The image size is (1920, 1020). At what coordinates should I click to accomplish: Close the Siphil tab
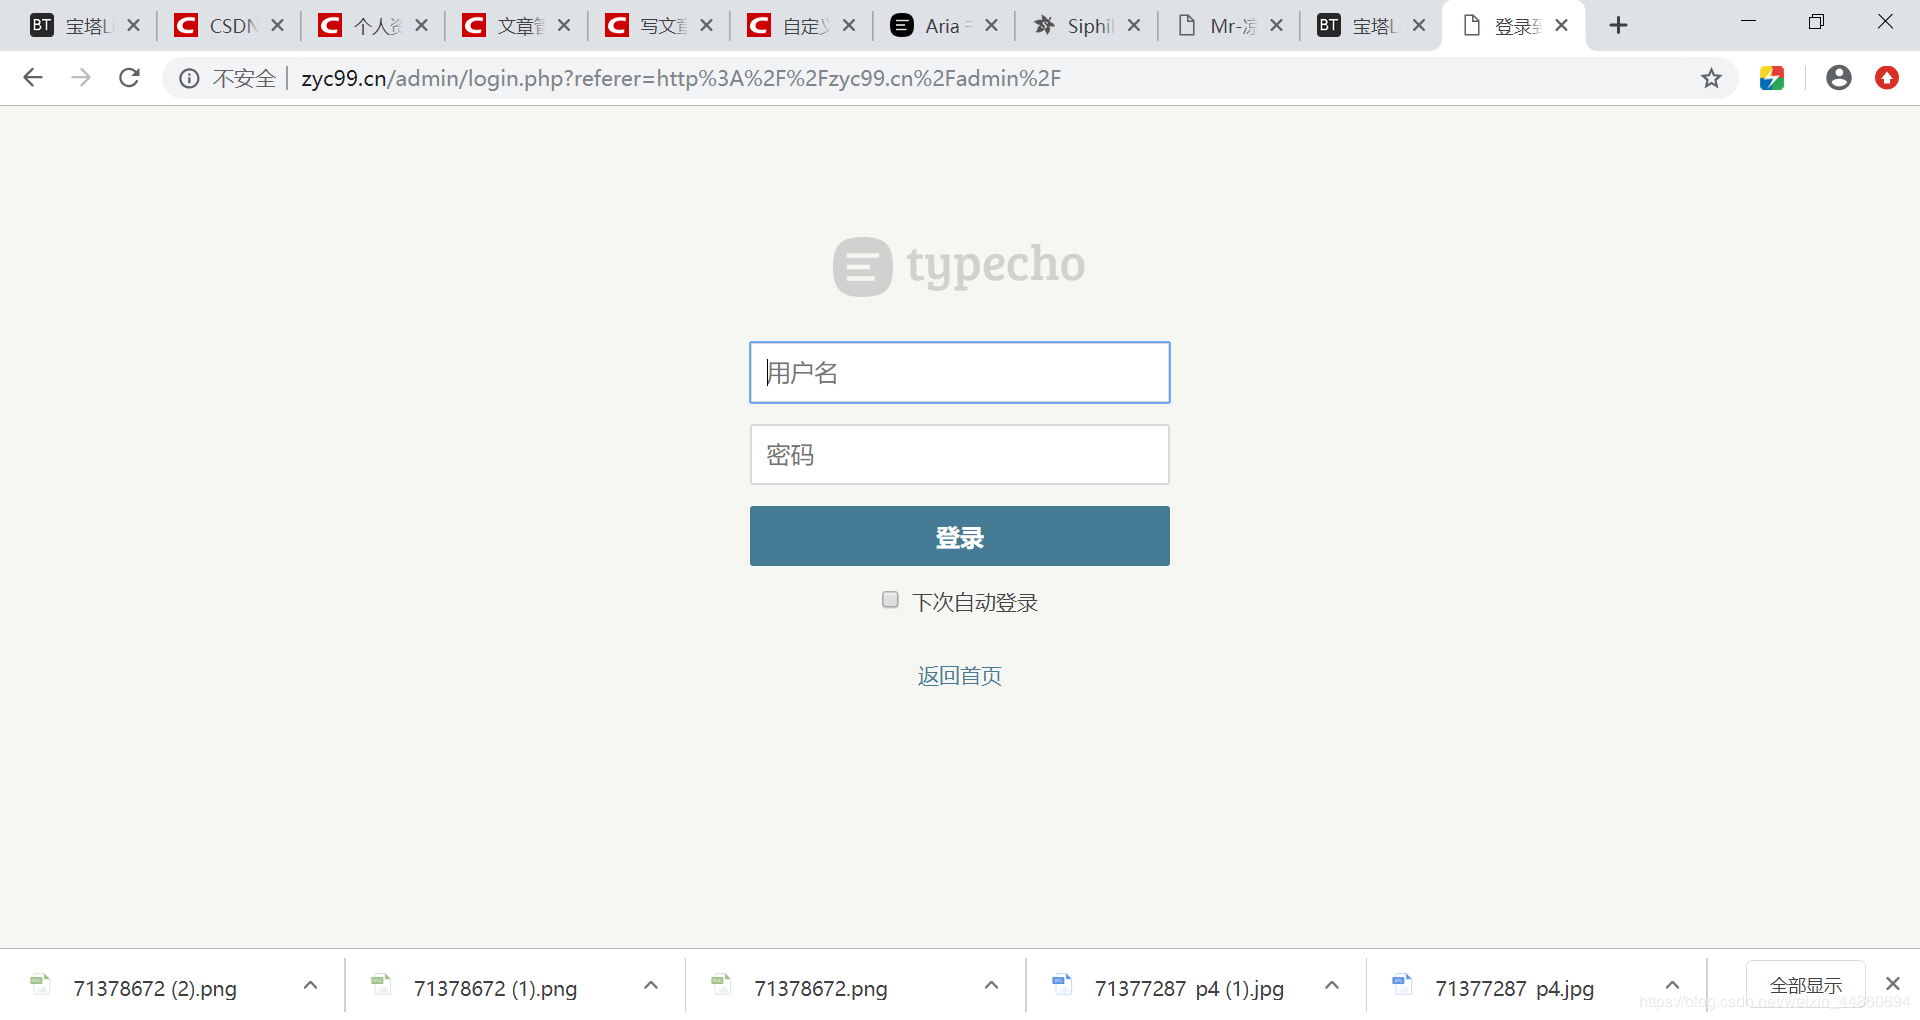1134,26
